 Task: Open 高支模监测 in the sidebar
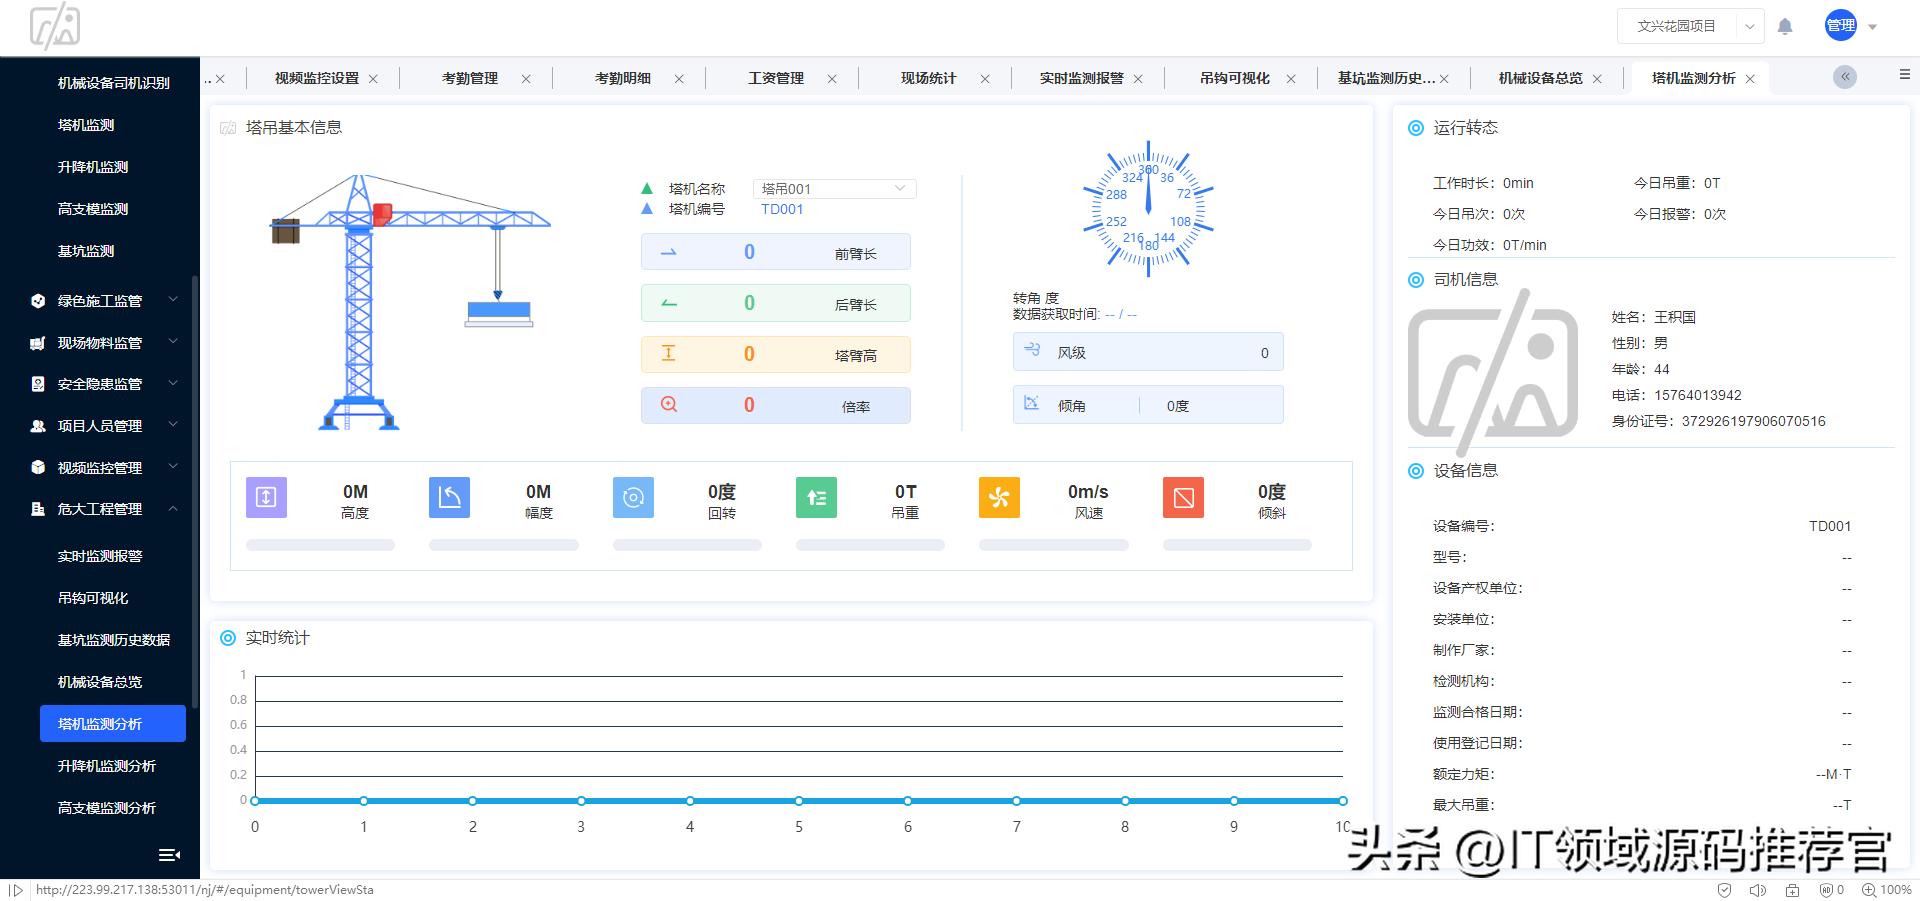pos(93,209)
